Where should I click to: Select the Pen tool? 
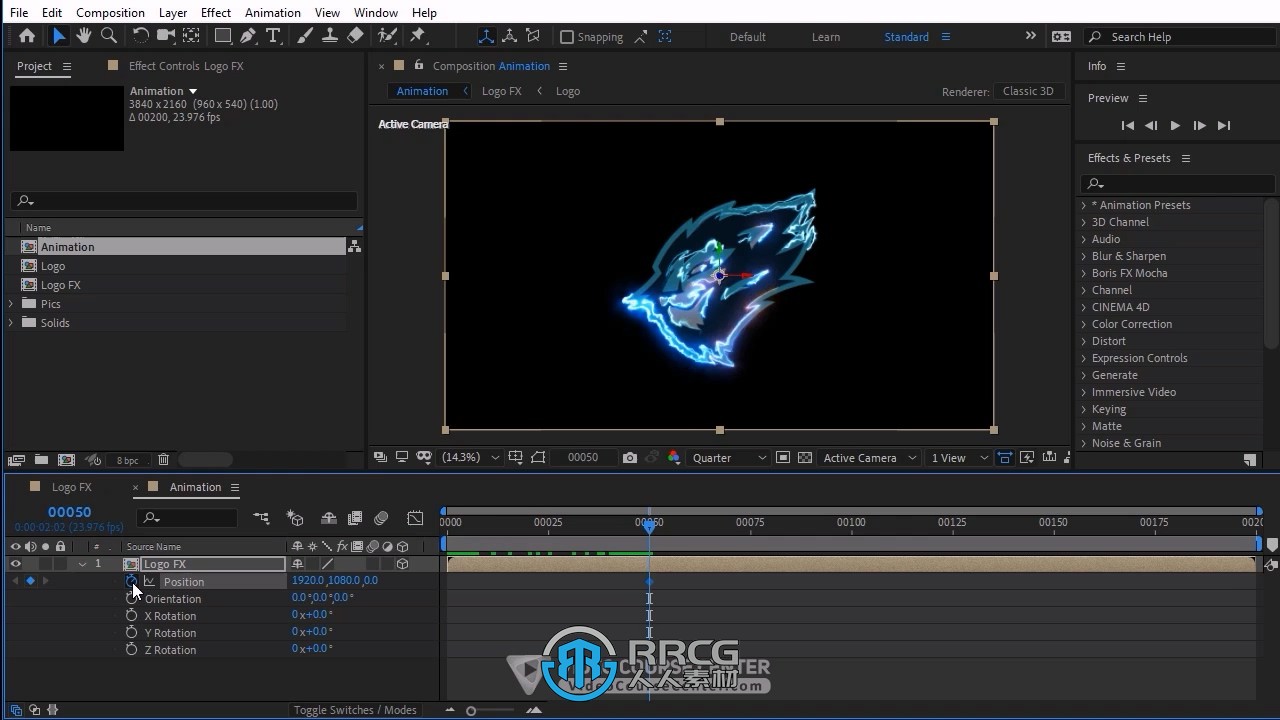pos(247,36)
